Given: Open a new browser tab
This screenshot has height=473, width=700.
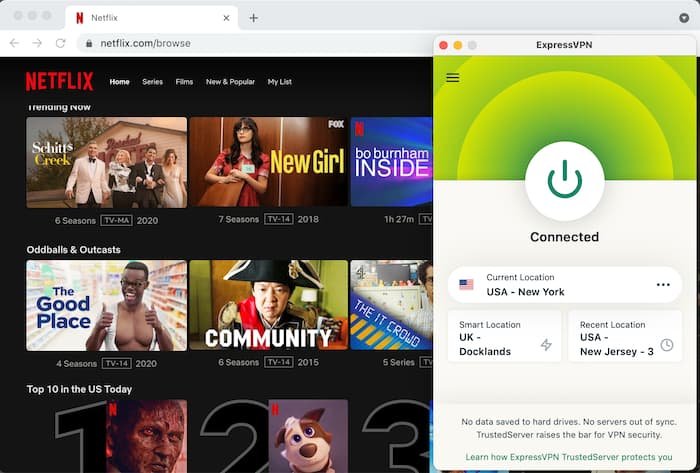Looking at the screenshot, I should [x=253, y=18].
